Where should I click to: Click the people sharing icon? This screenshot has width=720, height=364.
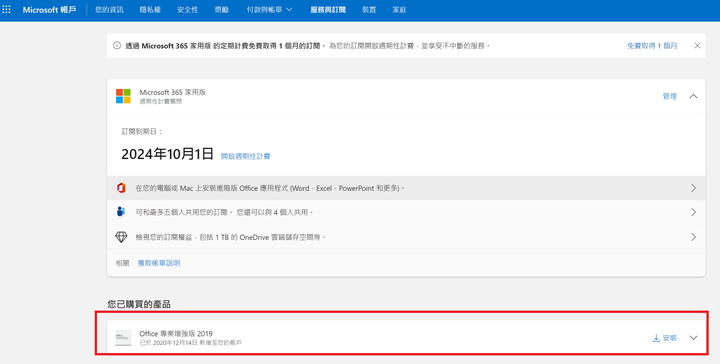pyautogui.click(x=121, y=212)
